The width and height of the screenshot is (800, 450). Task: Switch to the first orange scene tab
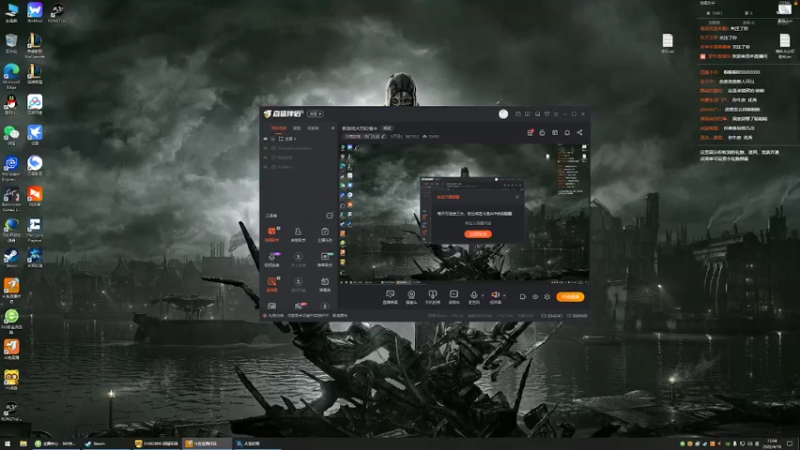pos(279,128)
